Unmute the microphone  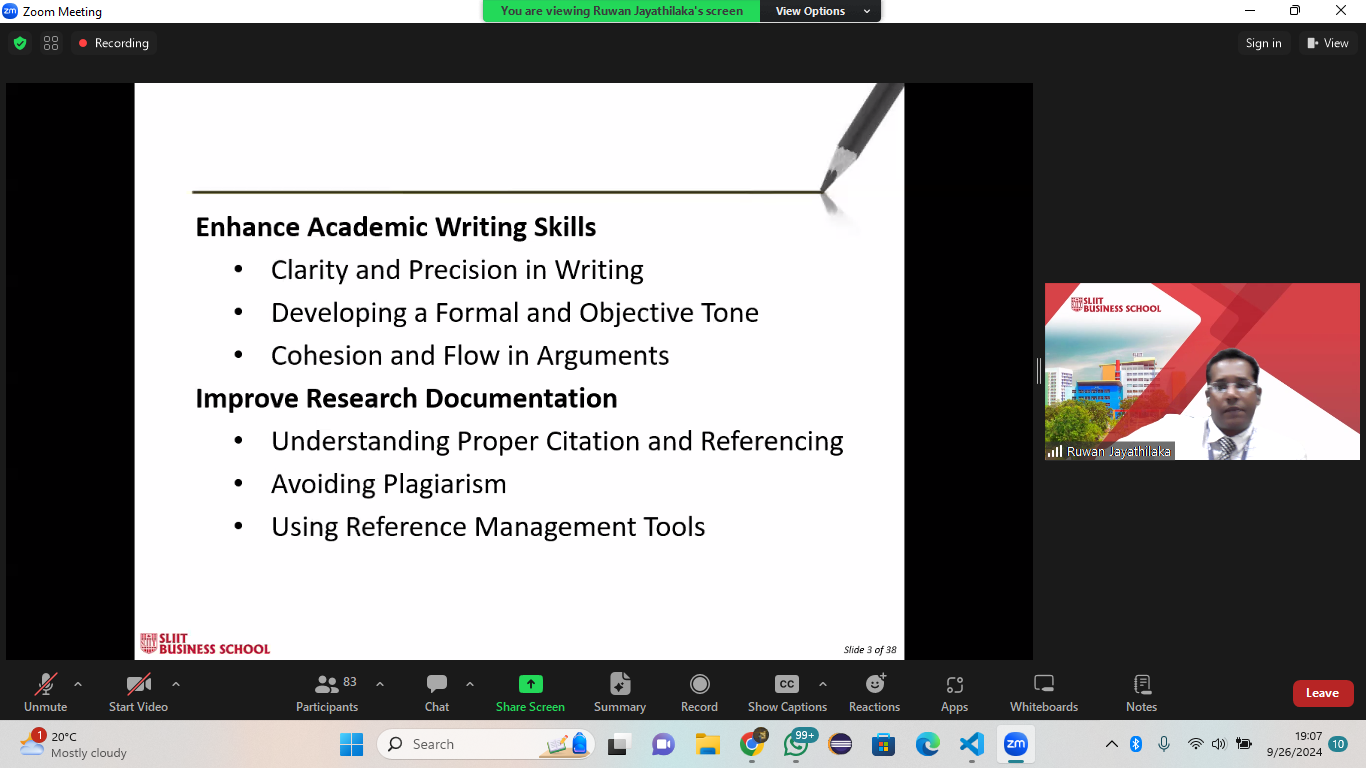click(45, 692)
